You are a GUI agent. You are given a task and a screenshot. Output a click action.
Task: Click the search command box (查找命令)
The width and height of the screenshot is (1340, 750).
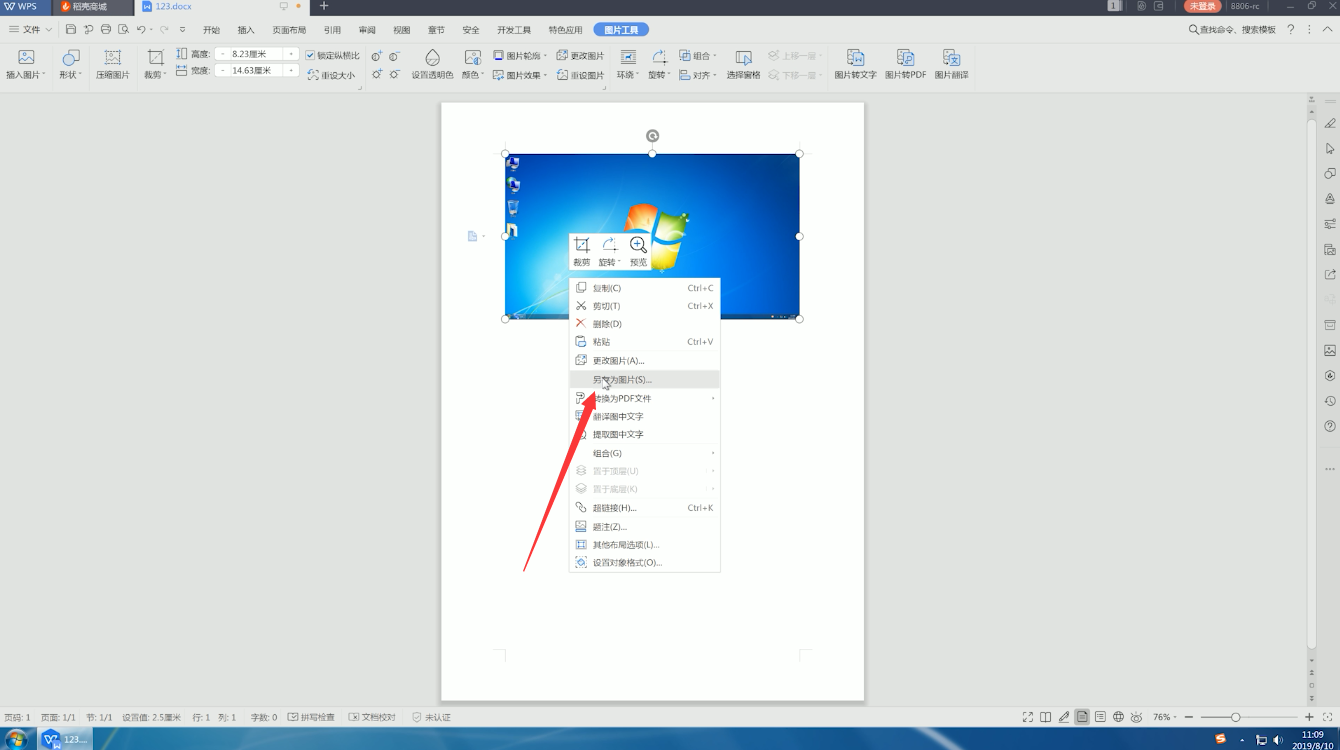1232,30
